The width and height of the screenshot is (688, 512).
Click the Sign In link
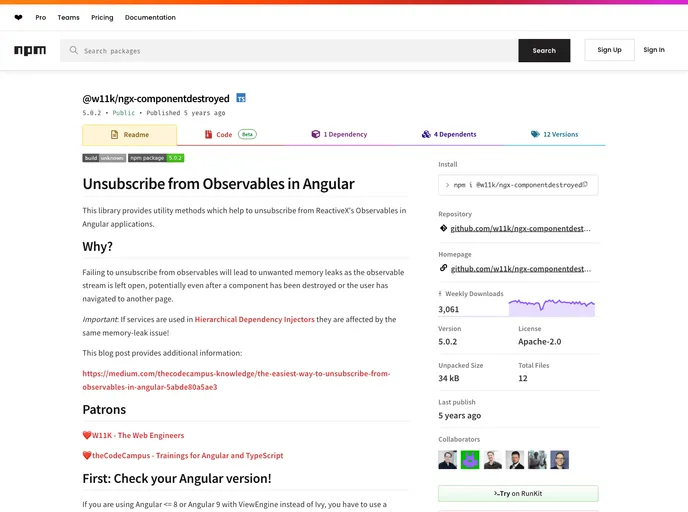[x=654, y=50]
